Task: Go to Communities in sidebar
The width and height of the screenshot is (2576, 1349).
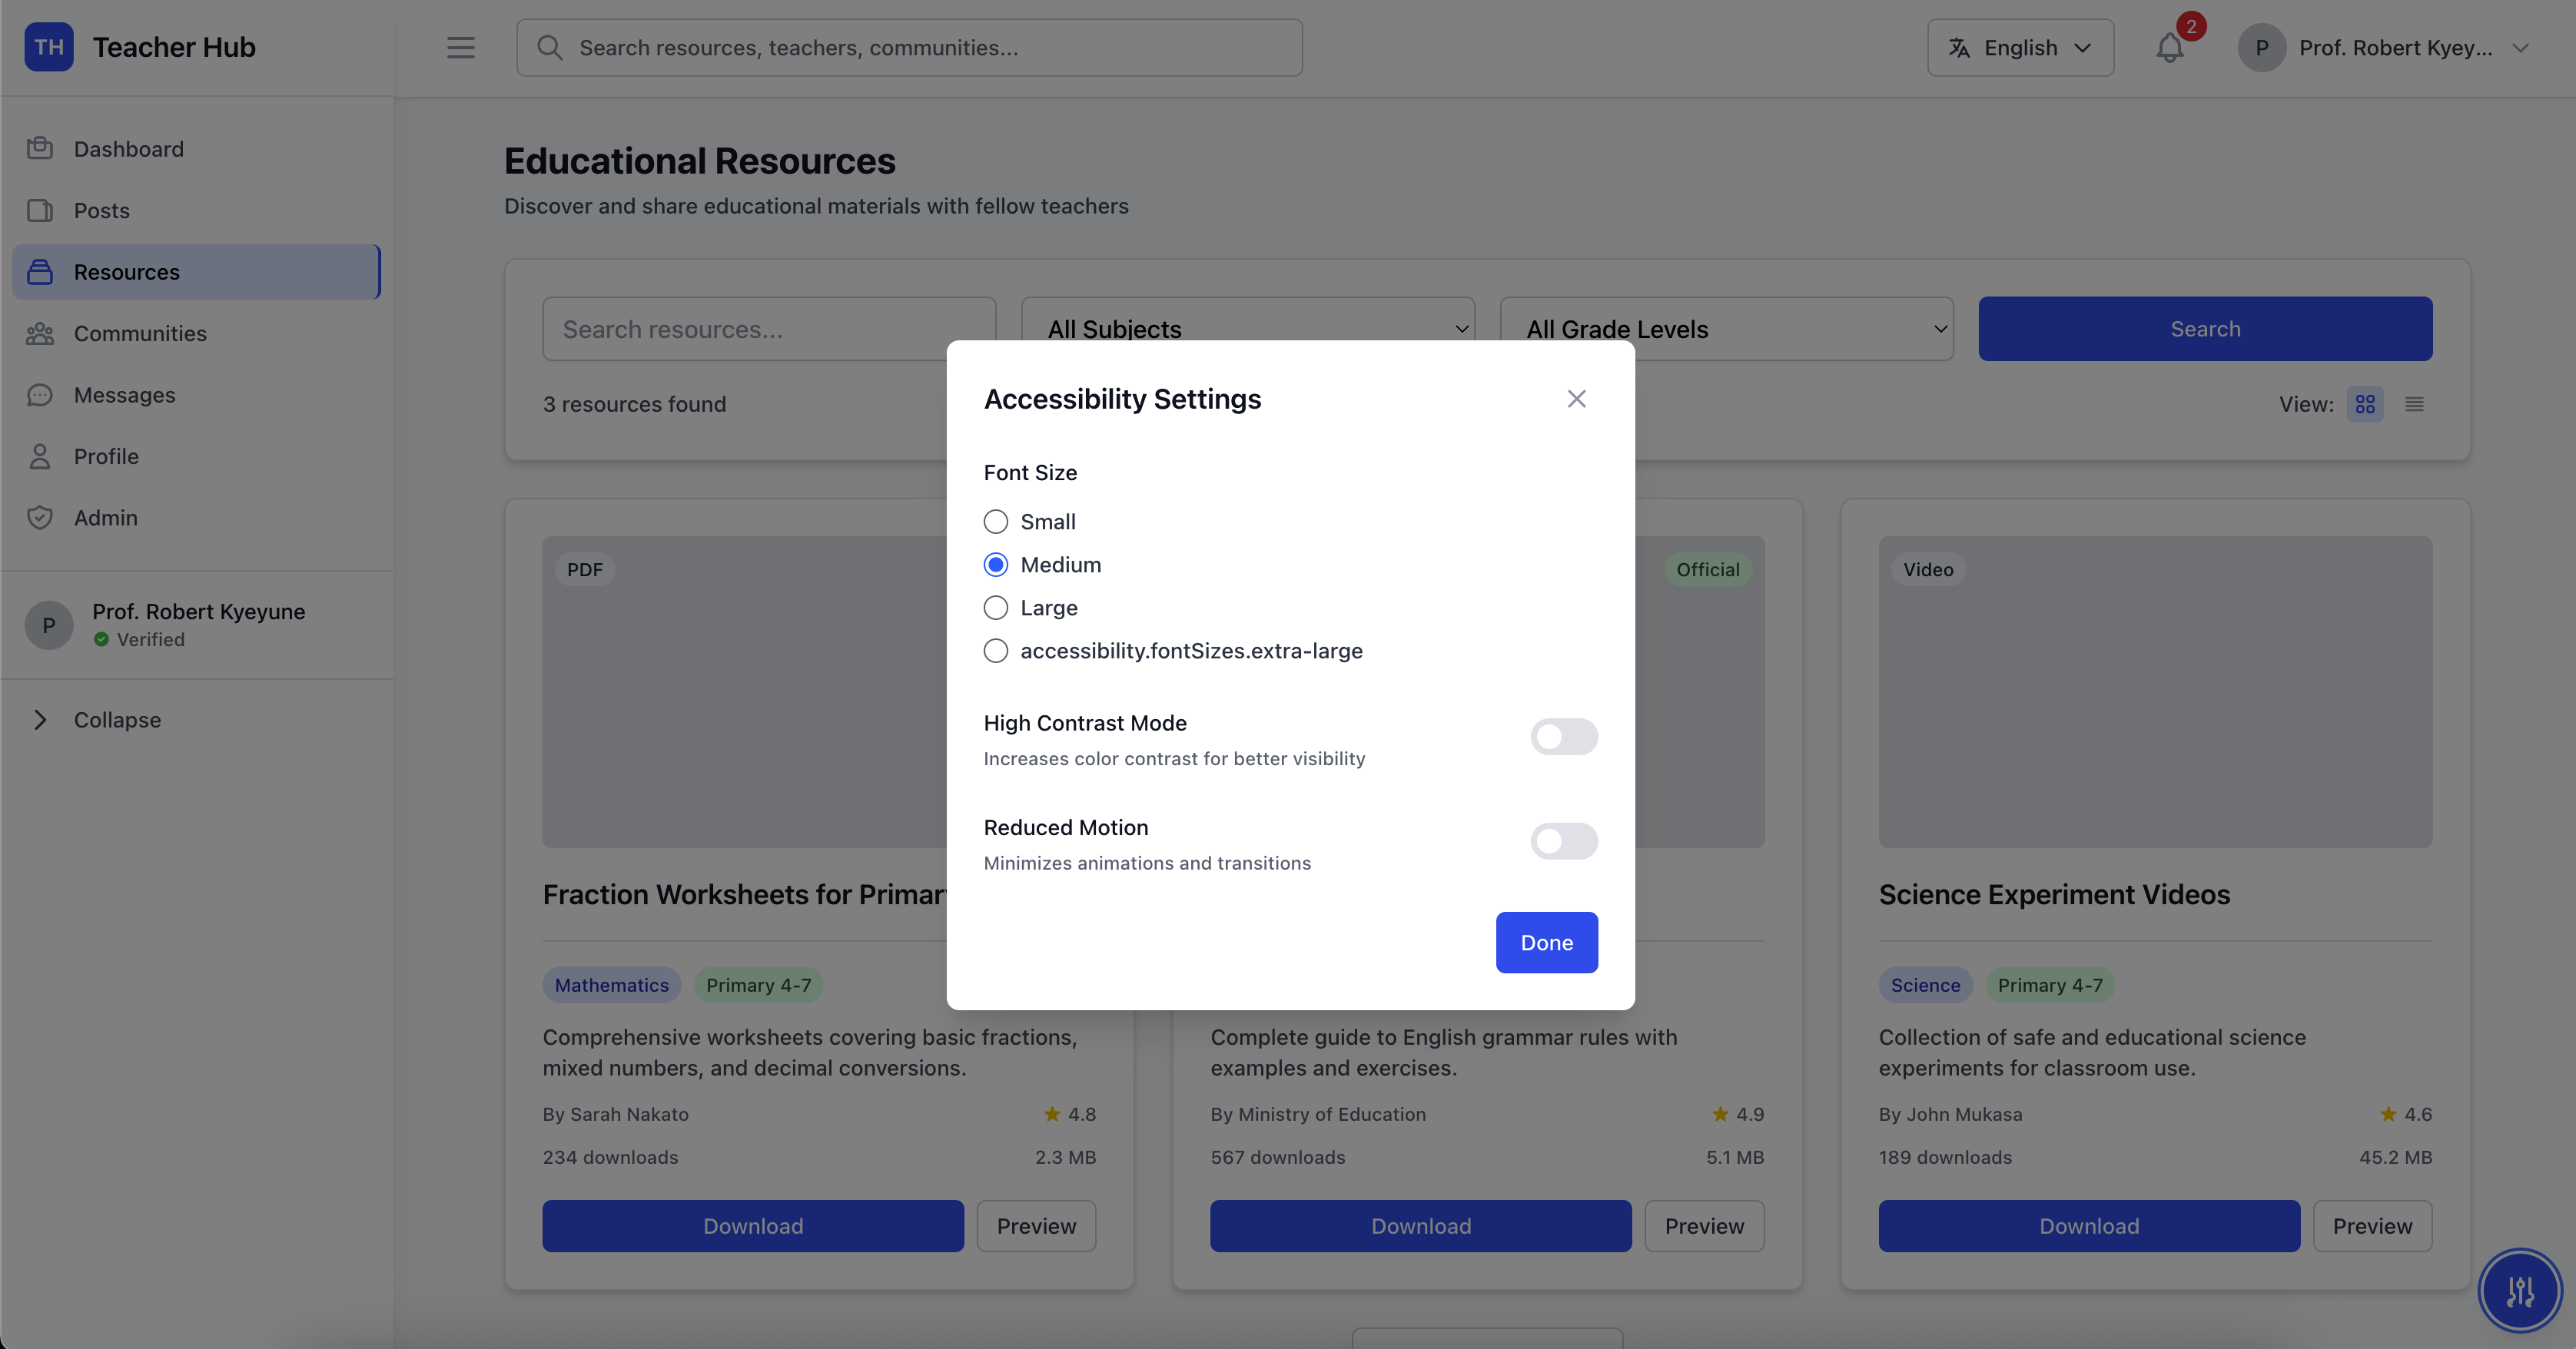Action: tap(140, 334)
